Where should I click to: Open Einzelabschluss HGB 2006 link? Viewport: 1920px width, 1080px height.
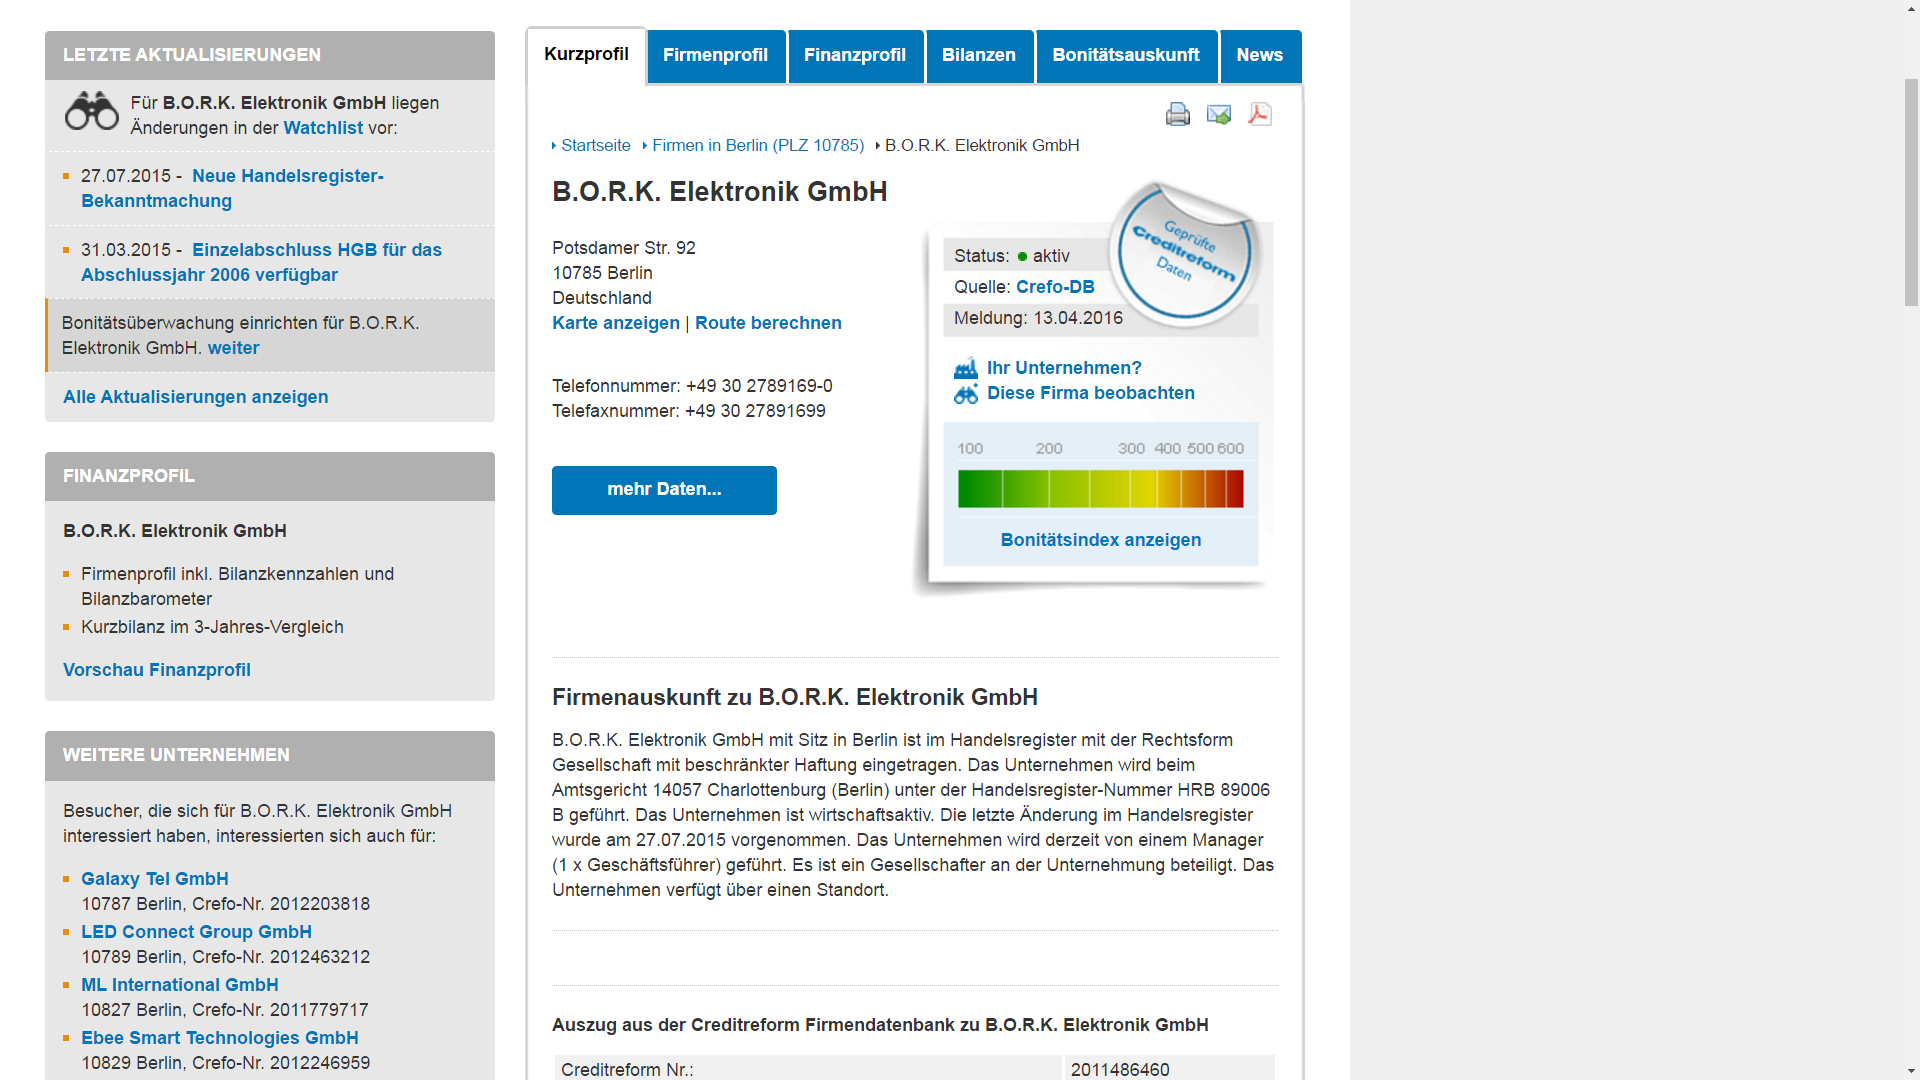[261, 262]
